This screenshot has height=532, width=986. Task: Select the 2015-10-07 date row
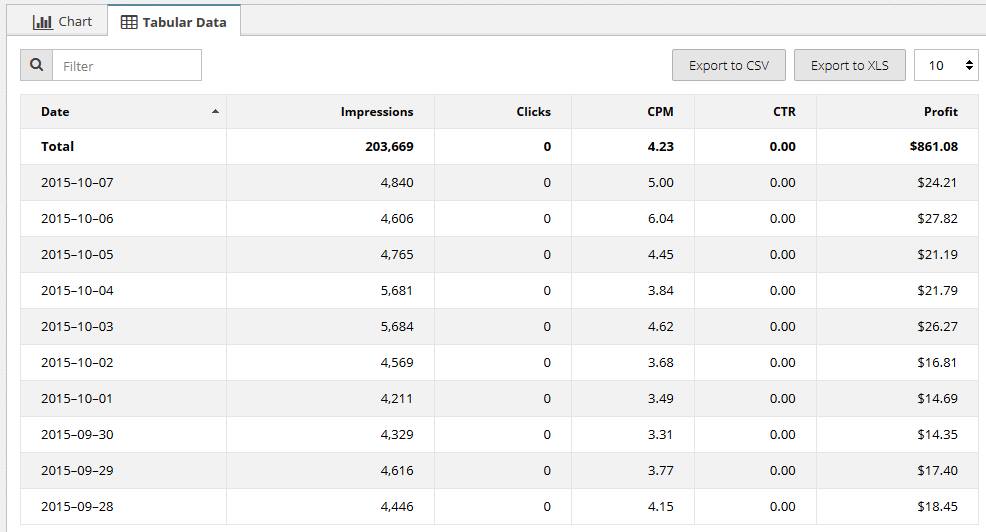[499, 182]
